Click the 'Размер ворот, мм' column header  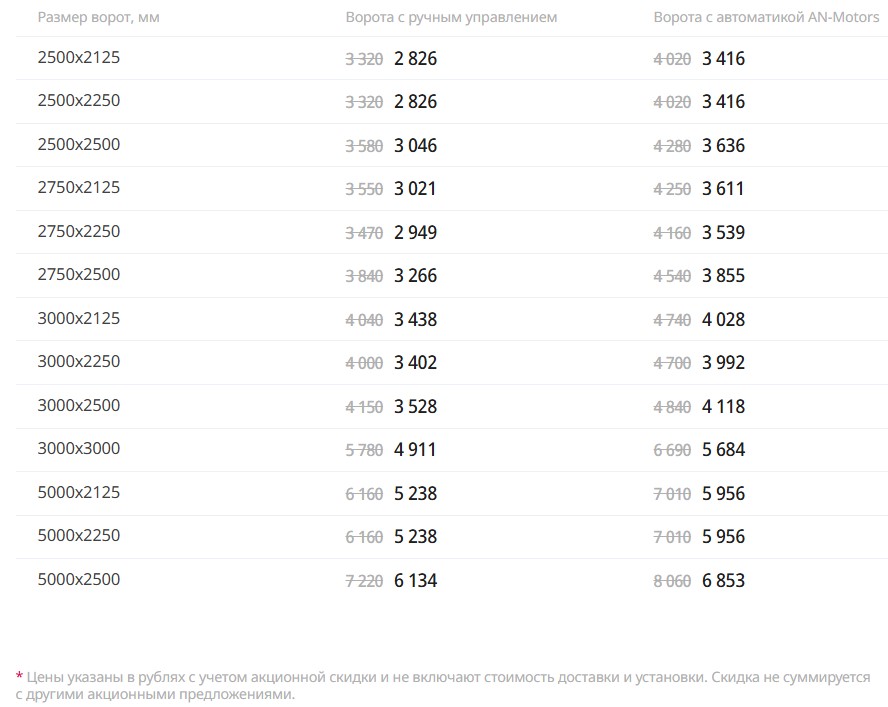coord(98,18)
